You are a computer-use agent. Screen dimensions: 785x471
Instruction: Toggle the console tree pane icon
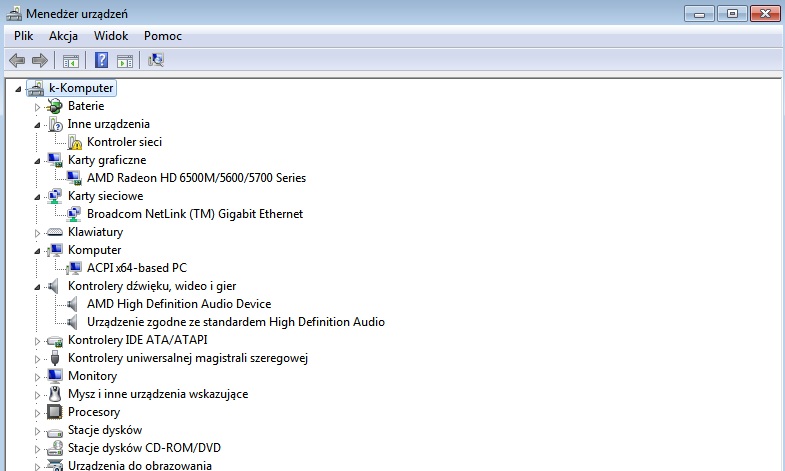coord(71,61)
